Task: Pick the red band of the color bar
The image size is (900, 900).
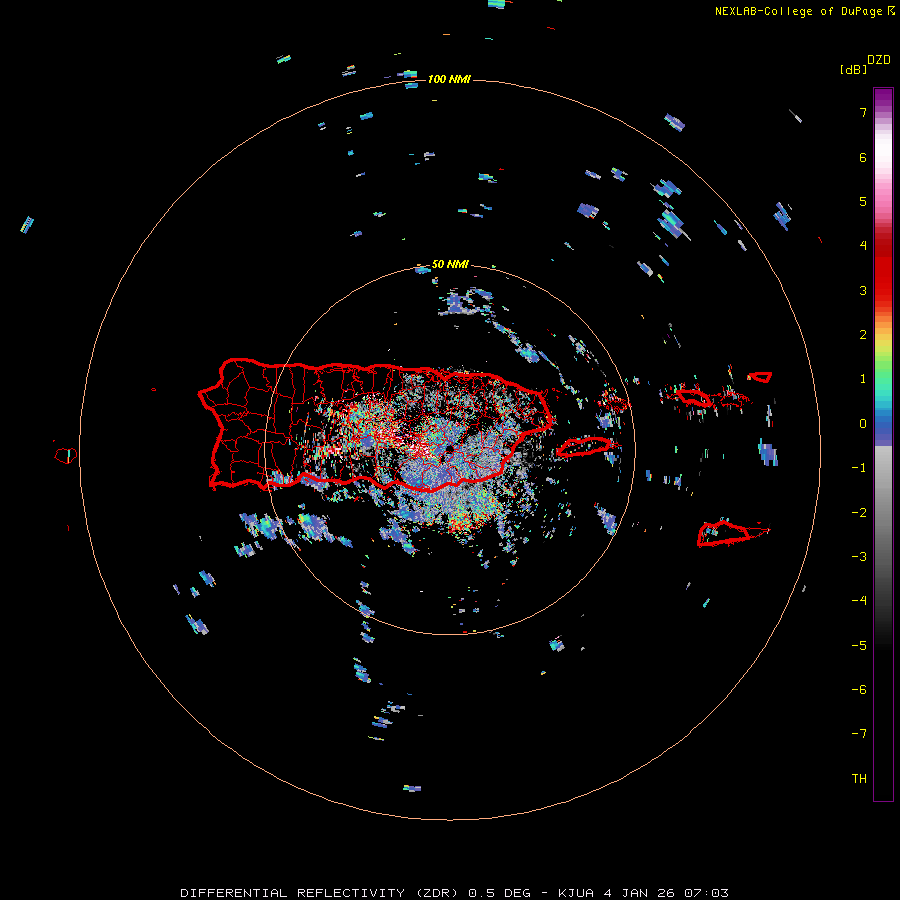Action: pyautogui.click(x=883, y=270)
